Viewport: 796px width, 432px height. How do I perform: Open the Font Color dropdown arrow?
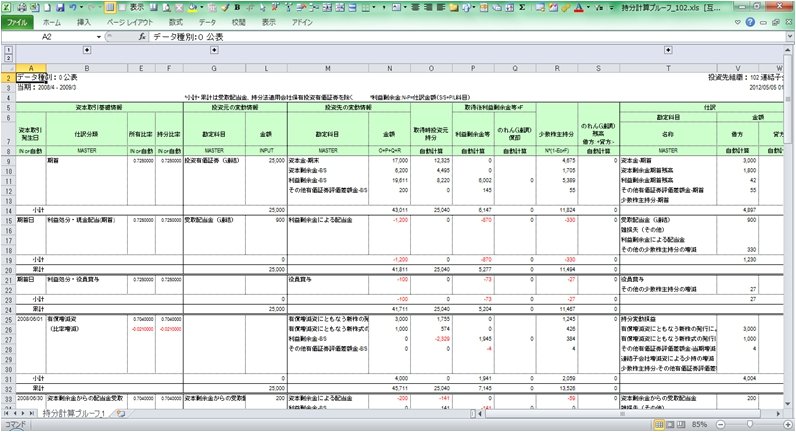coord(588,8)
